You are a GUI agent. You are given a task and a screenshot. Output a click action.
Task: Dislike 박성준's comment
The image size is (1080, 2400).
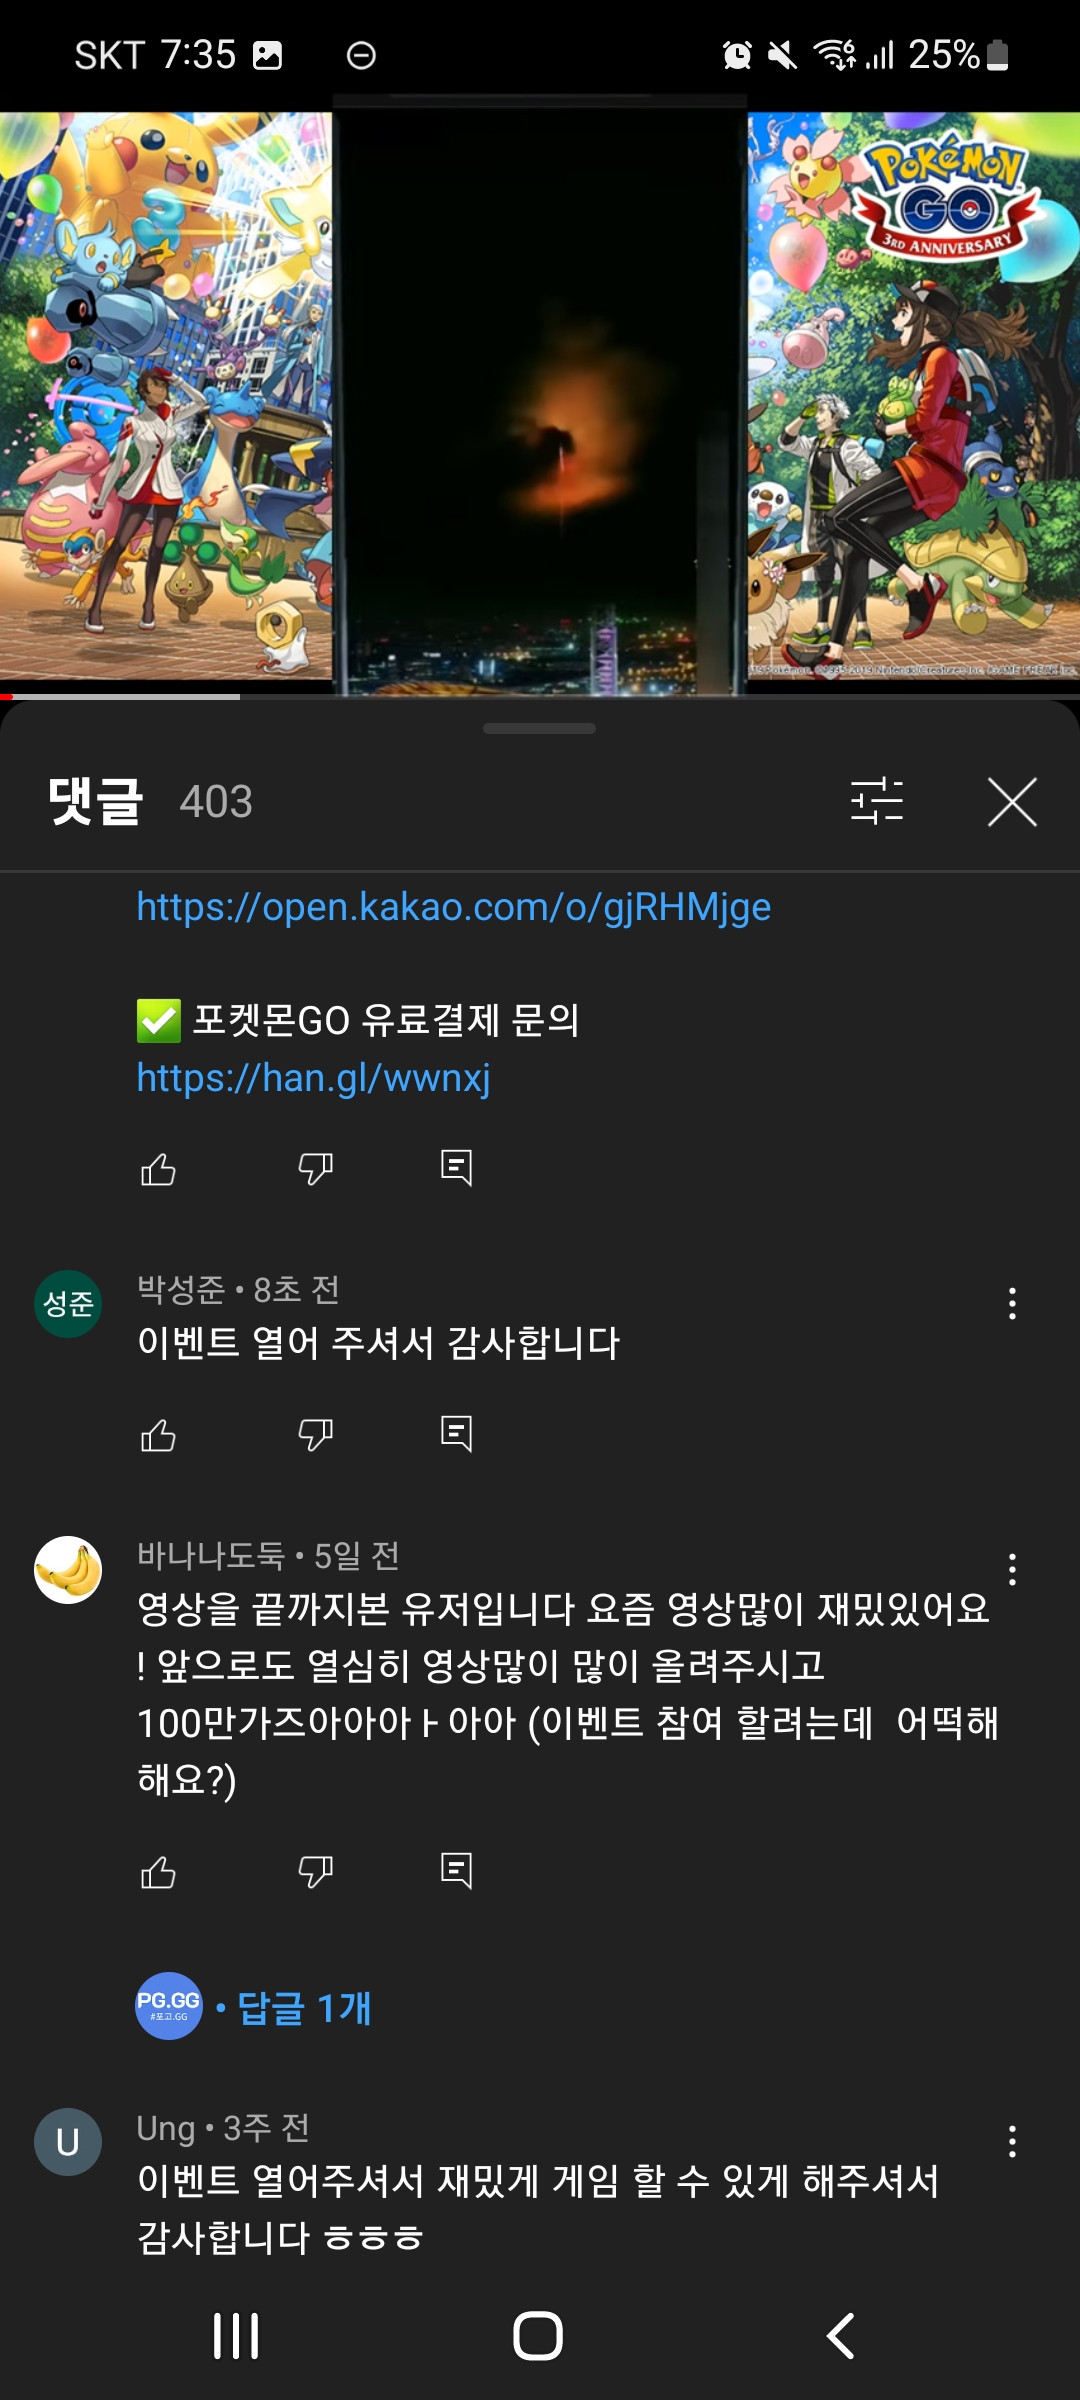click(x=315, y=1435)
